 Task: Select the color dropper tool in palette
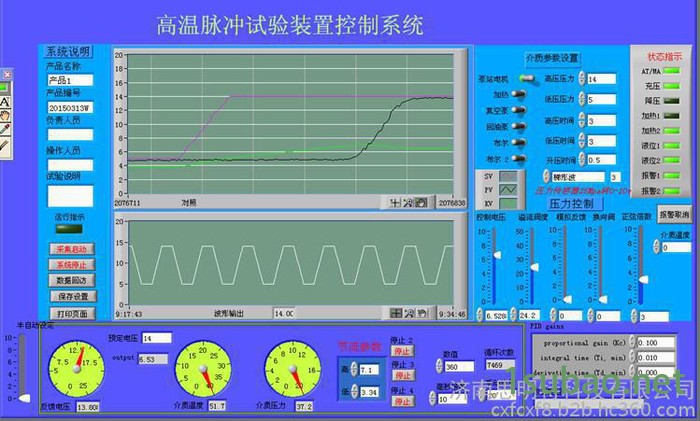(5, 129)
